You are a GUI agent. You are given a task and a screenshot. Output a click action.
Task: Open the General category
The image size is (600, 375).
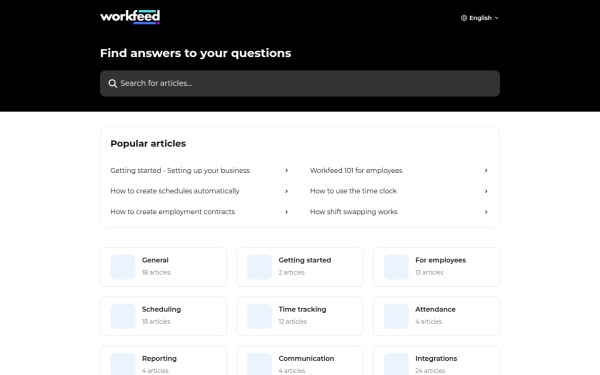(x=163, y=267)
